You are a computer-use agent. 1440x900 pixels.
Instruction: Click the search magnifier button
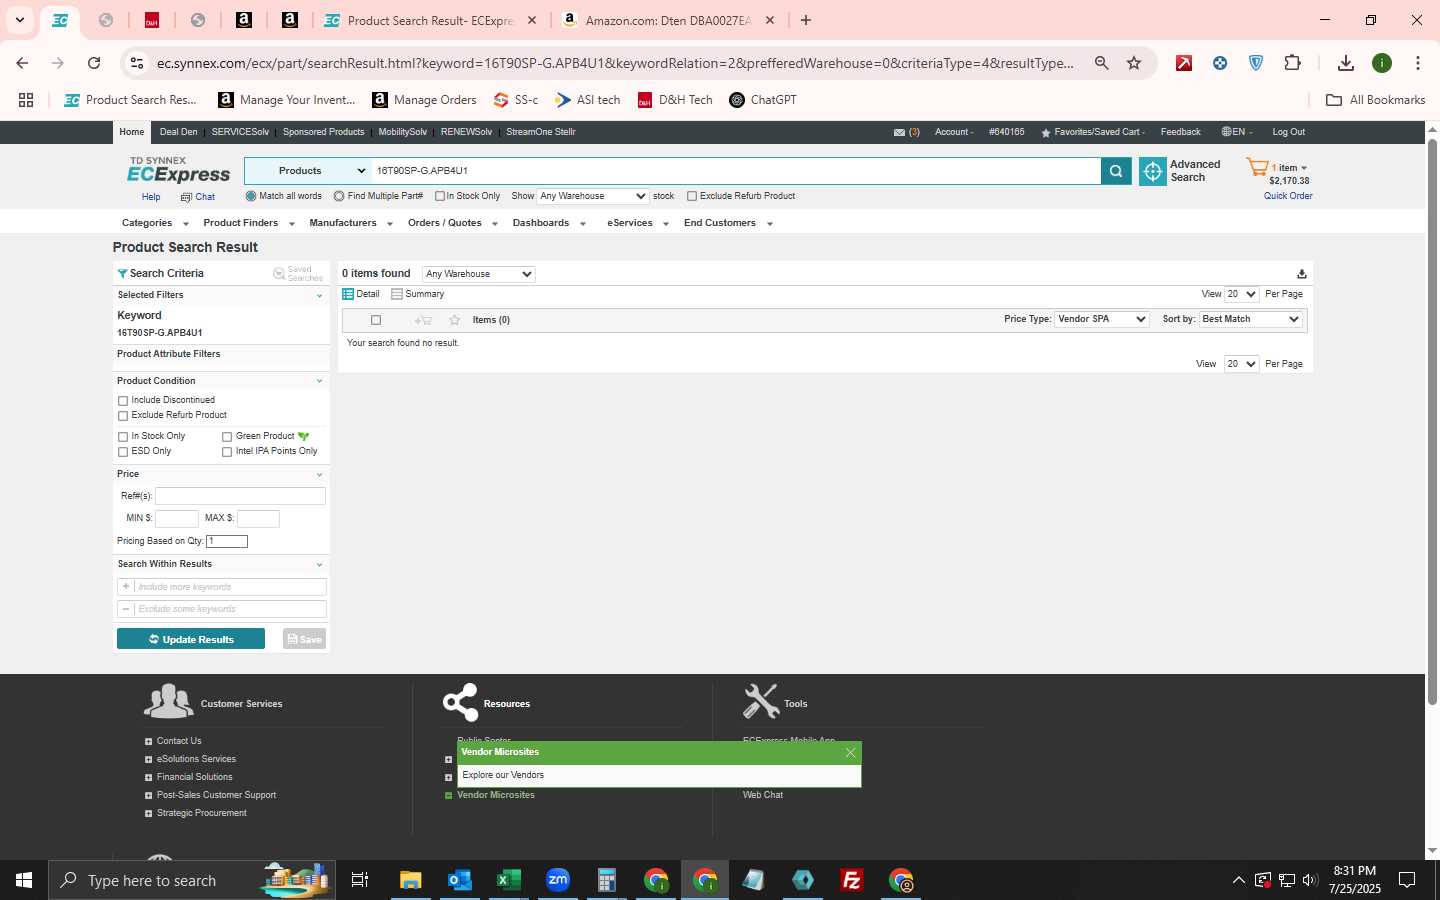(1116, 171)
